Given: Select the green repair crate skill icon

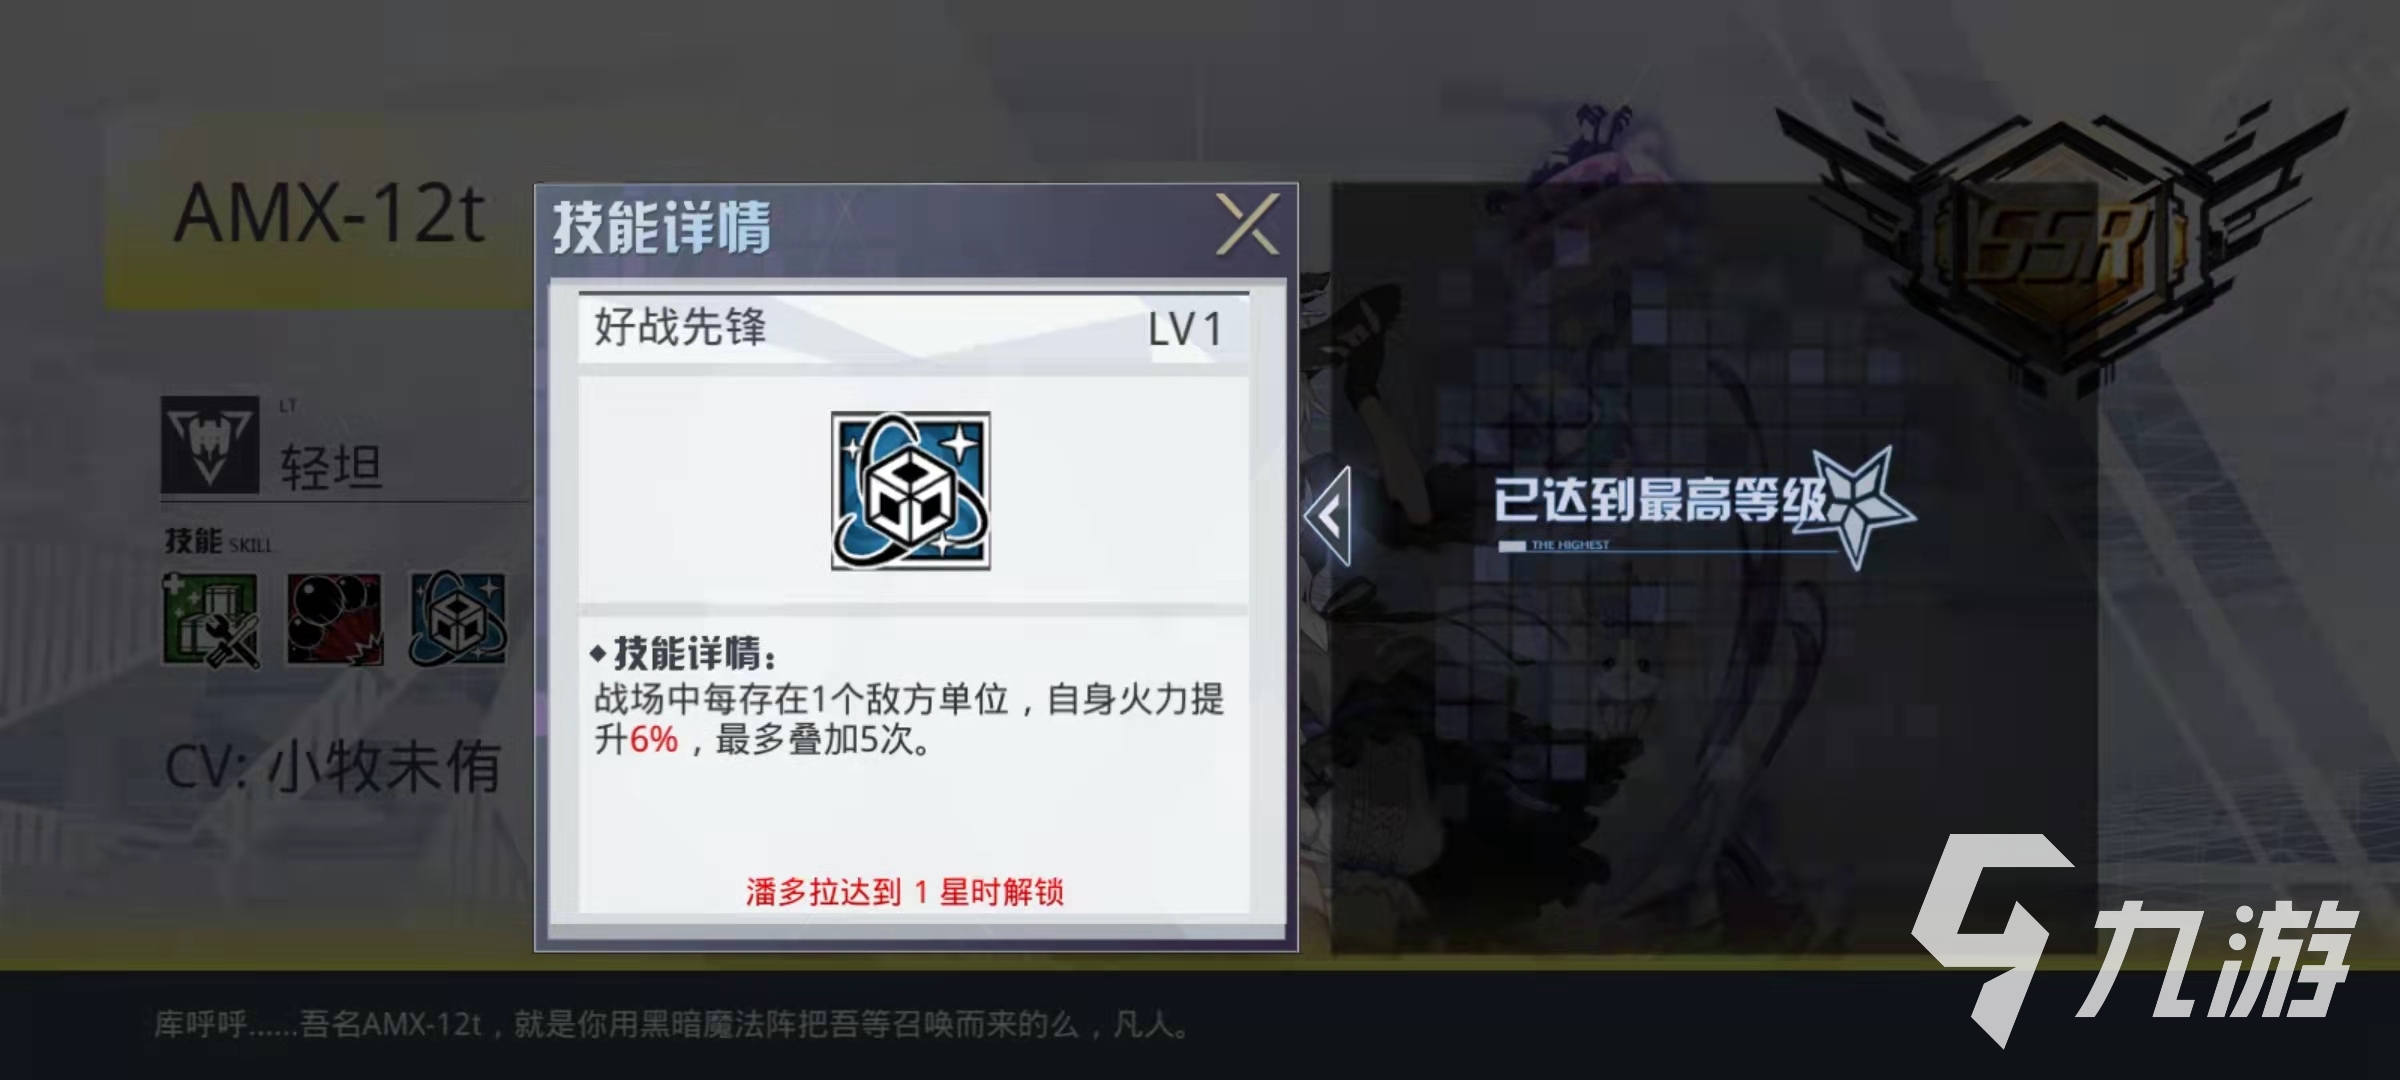Looking at the screenshot, I should click(x=211, y=620).
